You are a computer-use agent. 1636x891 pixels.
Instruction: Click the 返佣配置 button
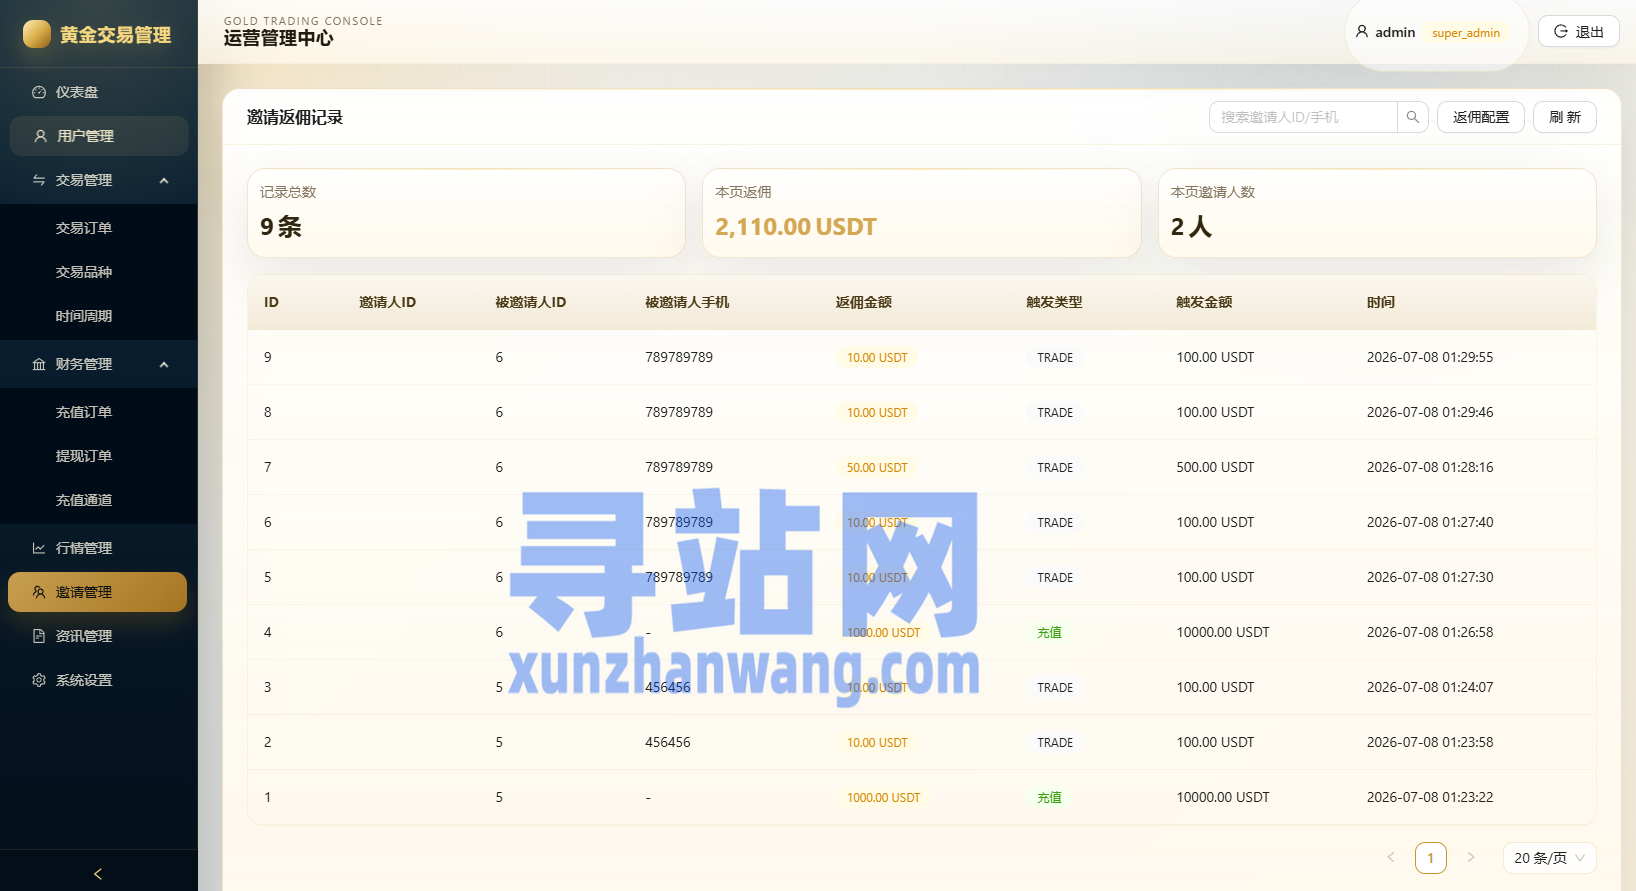[1481, 117]
